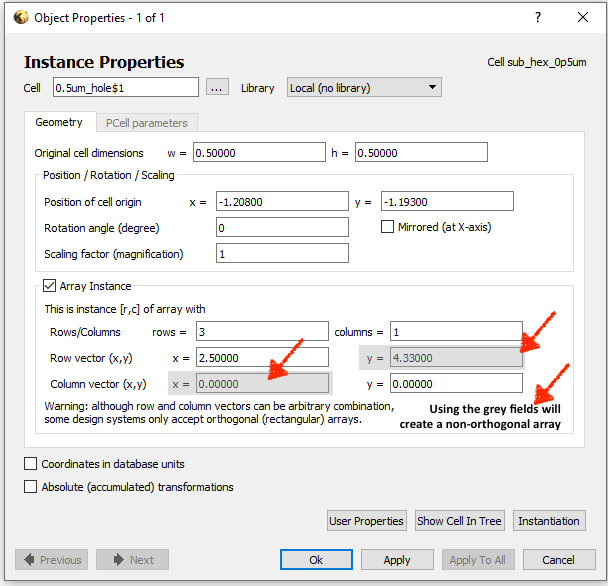The height and width of the screenshot is (586, 608).
Task: Go to Previous object
Action: 52,560
